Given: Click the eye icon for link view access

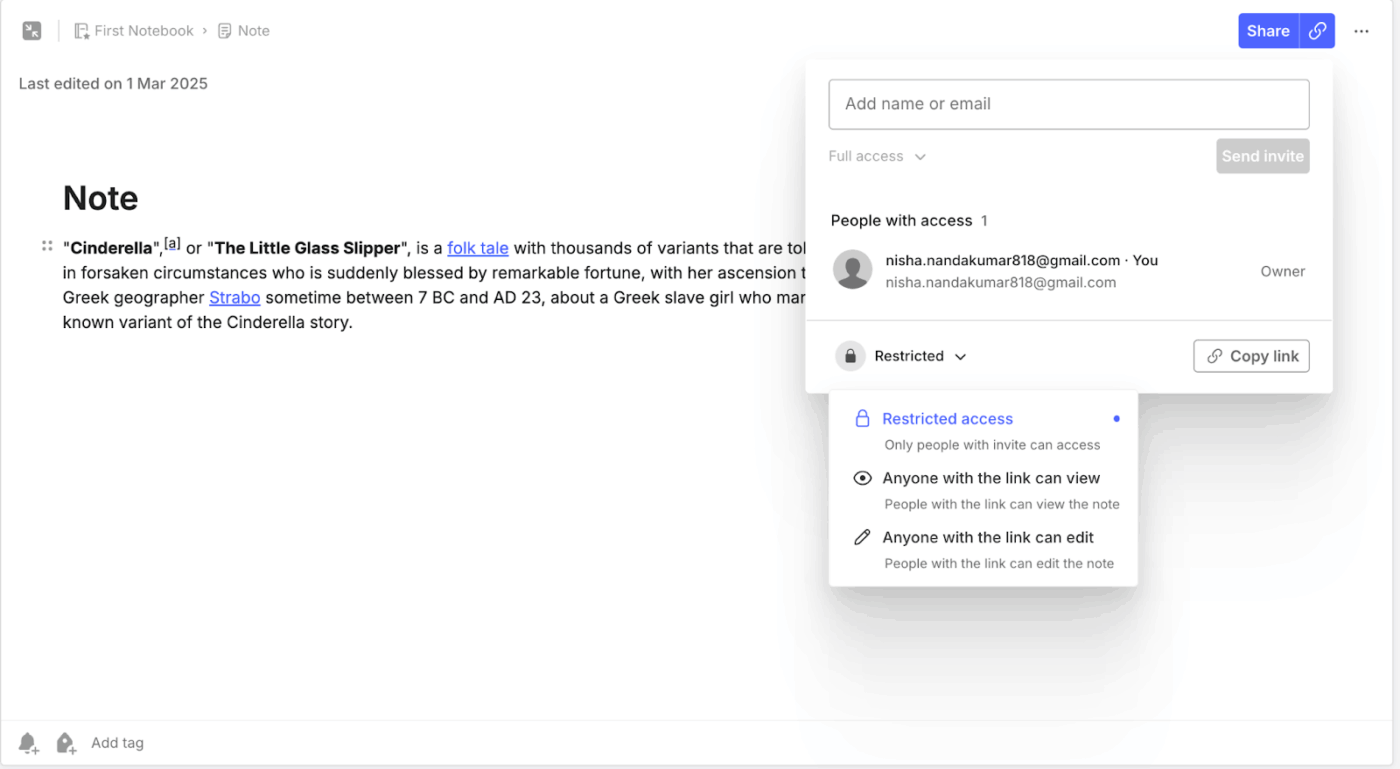Looking at the screenshot, I should (862, 478).
